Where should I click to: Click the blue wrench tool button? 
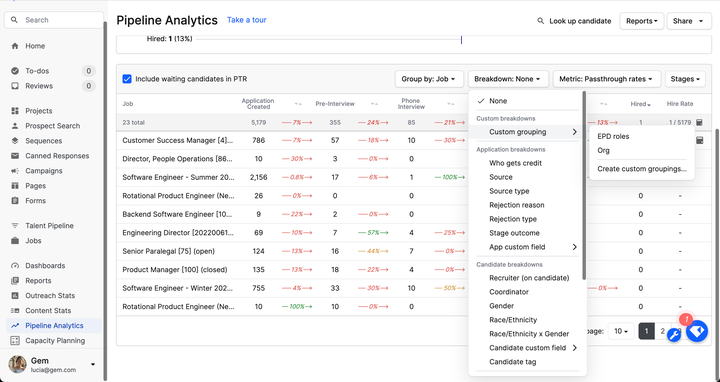point(674,335)
